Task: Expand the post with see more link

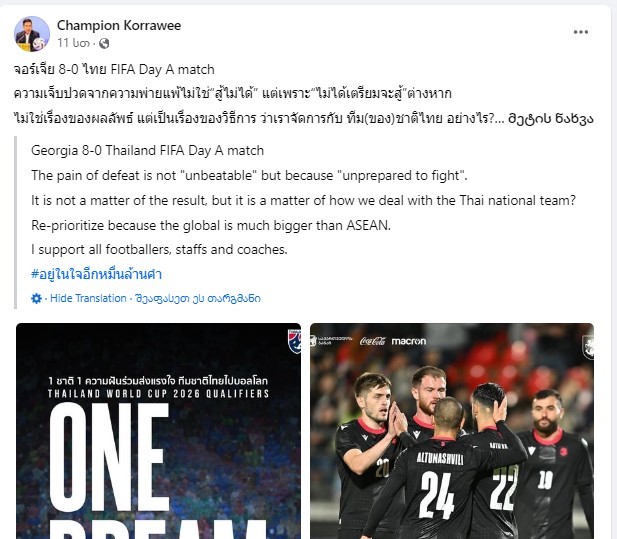Action: point(550,118)
